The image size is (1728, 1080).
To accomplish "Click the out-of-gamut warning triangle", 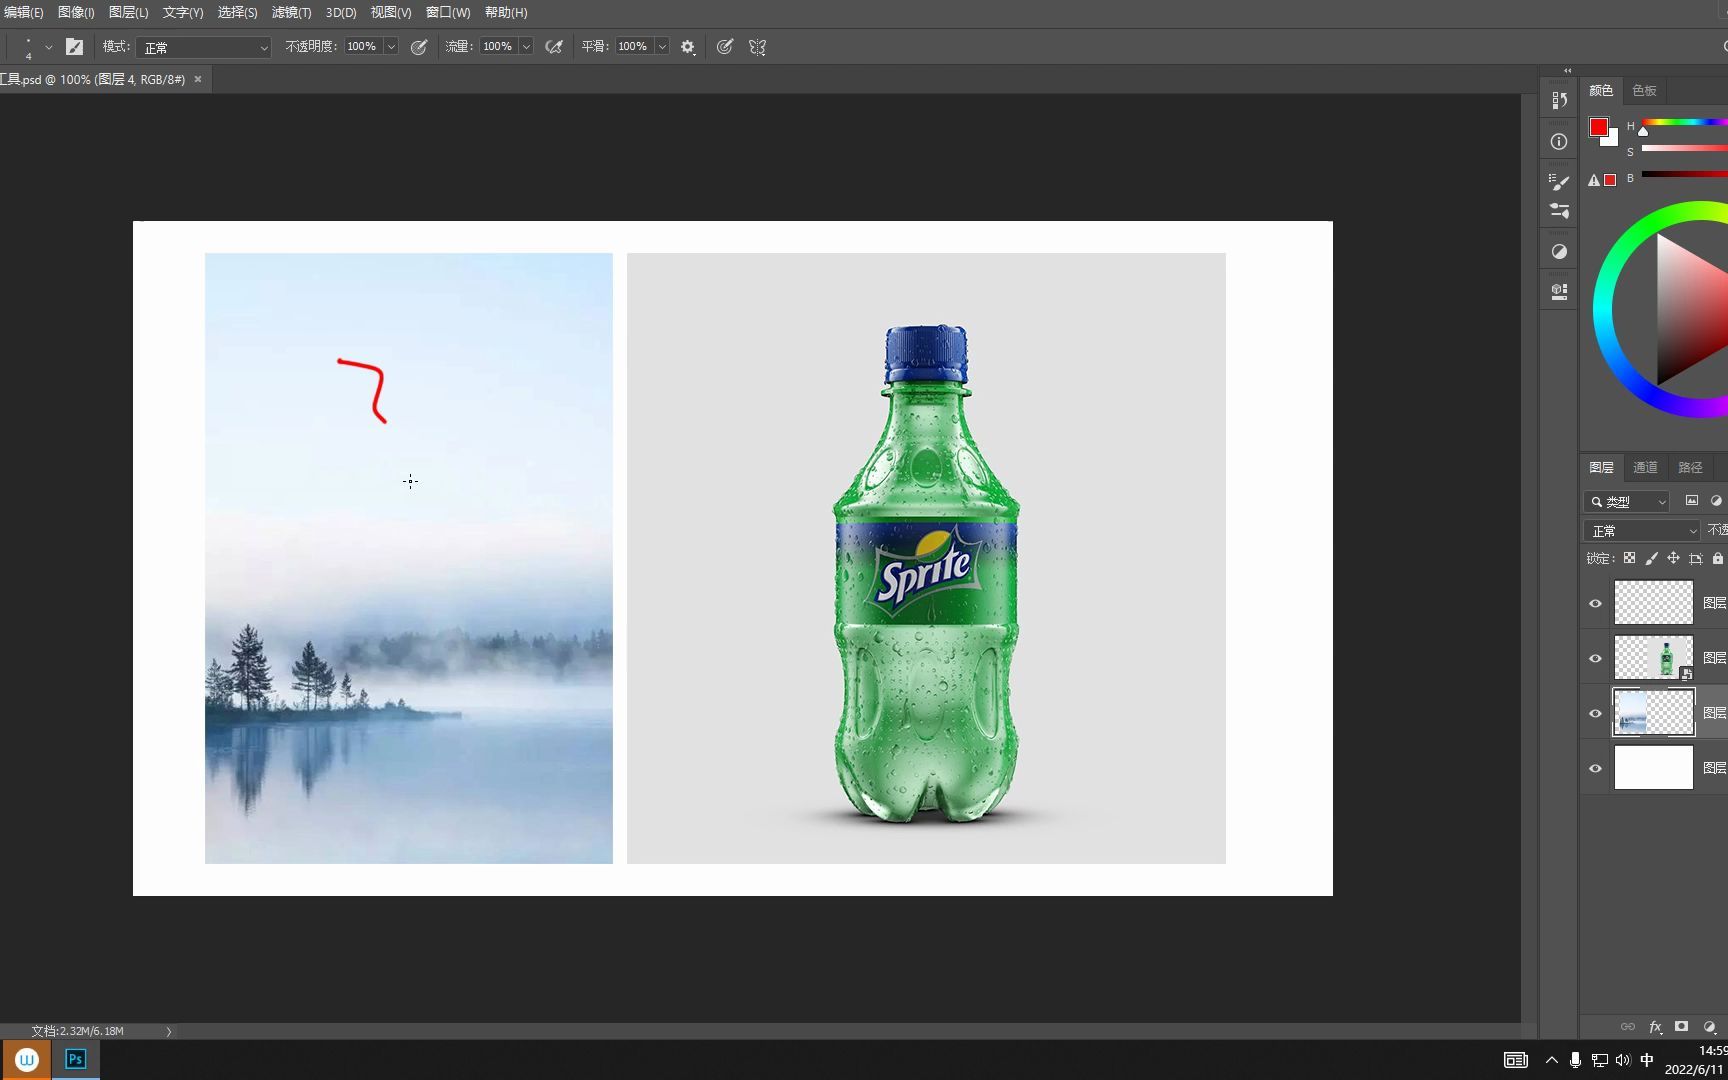I will click(1594, 180).
